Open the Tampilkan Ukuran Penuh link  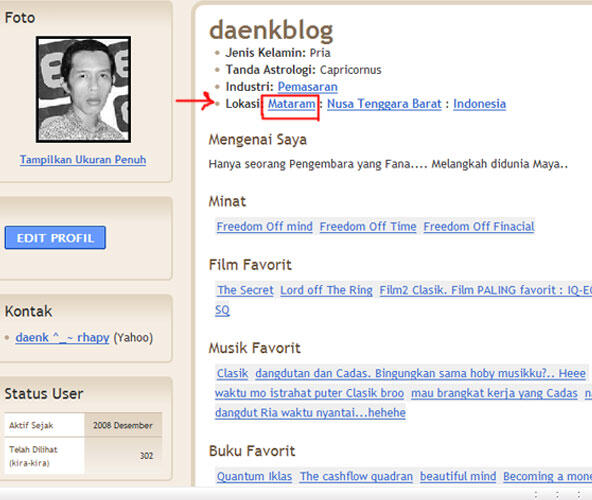coord(83,160)
